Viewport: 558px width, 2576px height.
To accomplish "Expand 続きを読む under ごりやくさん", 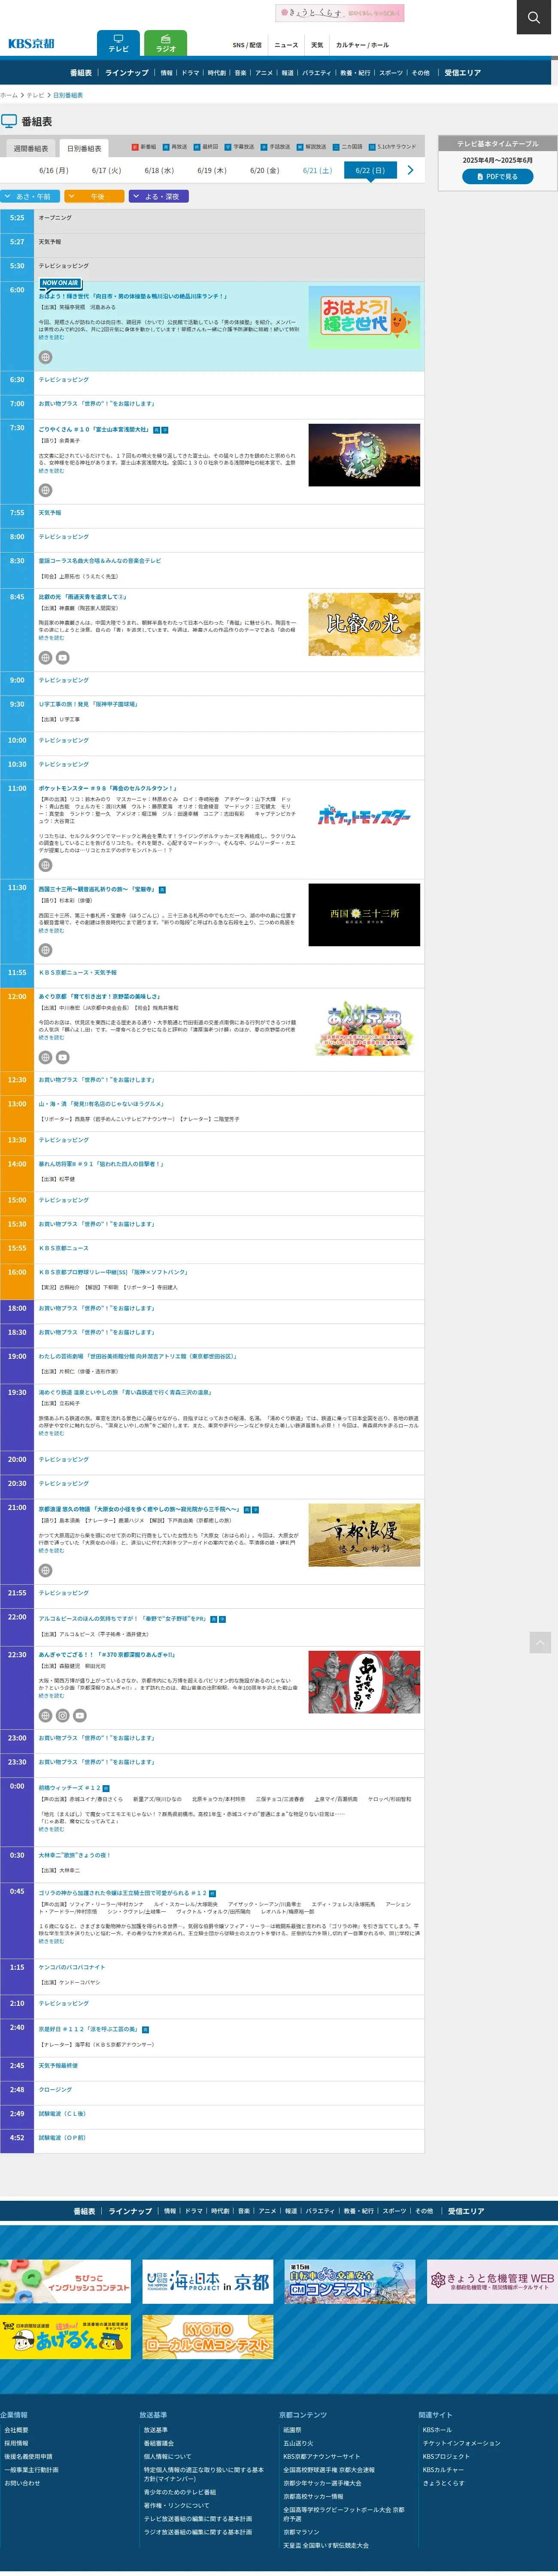I will point(51,470).
